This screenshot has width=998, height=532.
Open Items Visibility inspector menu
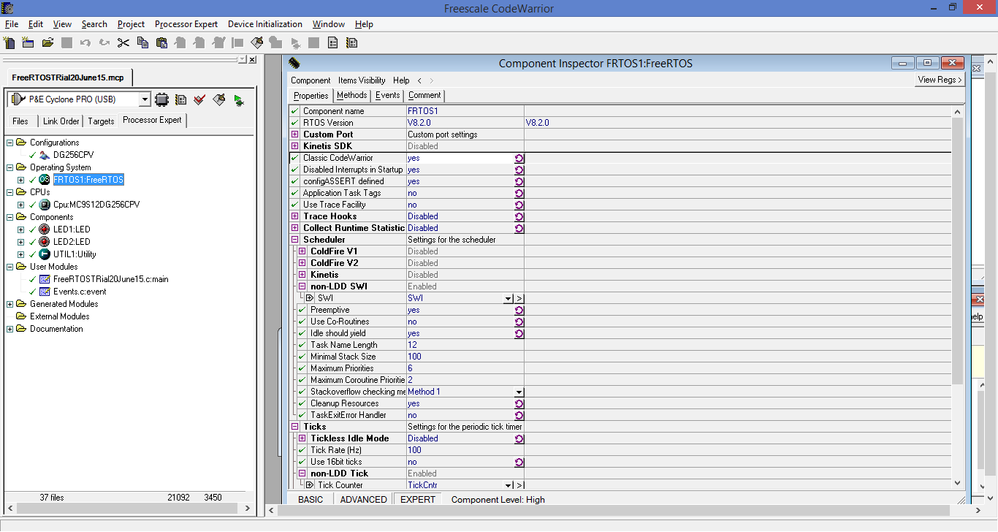(x=362, y=80)
